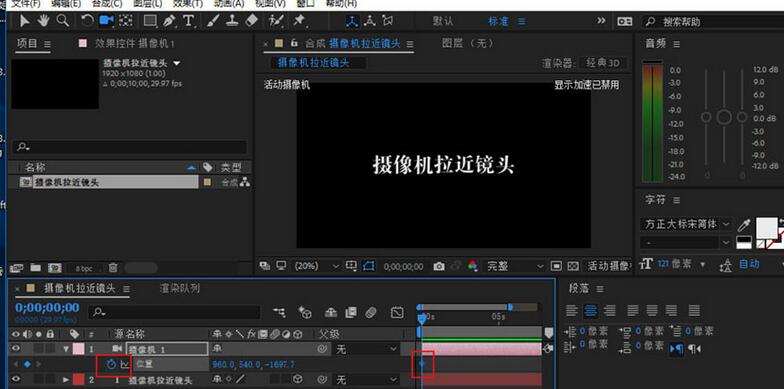Image resolution: width=784 pixels, height=389 pixels.
Task: Click the eyedropper in Character panel
Action: tap(744, 225)
